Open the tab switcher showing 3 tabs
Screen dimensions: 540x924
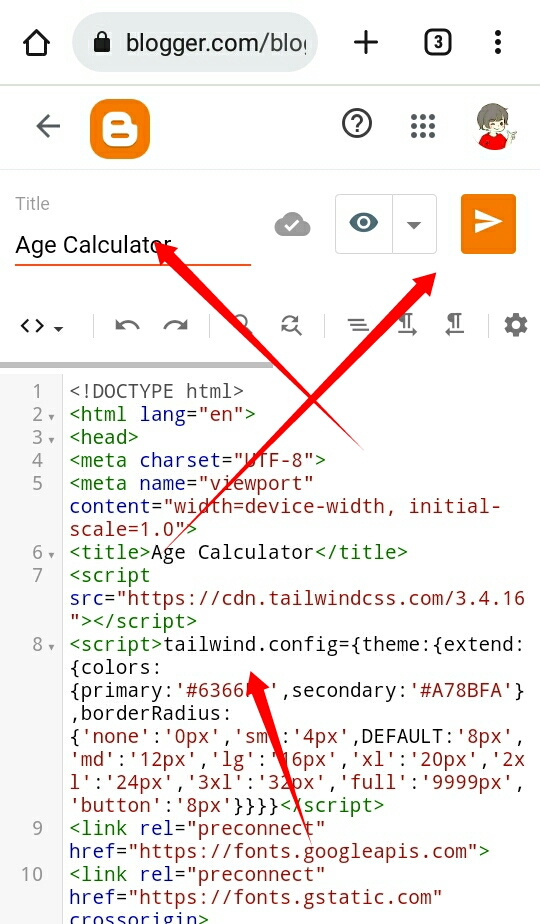(437, 42)
